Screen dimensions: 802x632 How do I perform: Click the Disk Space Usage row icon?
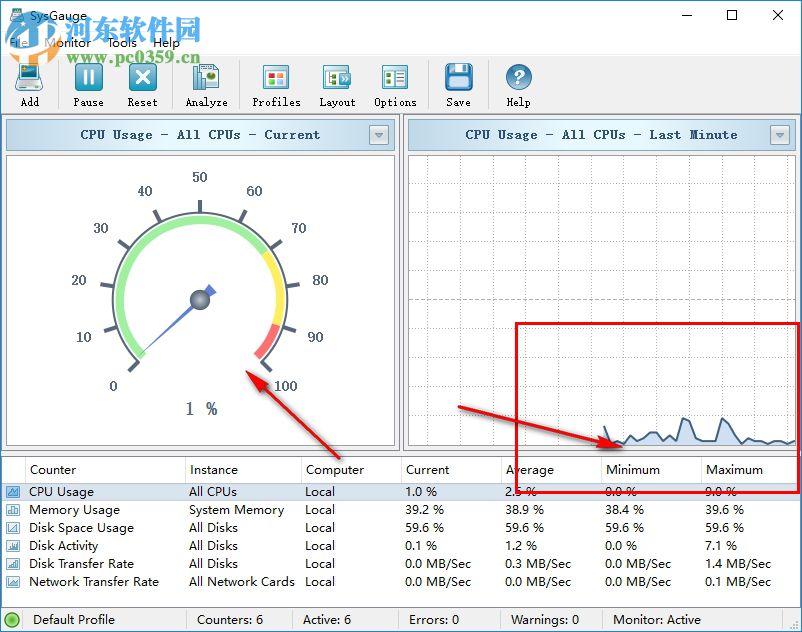point(13,528)
